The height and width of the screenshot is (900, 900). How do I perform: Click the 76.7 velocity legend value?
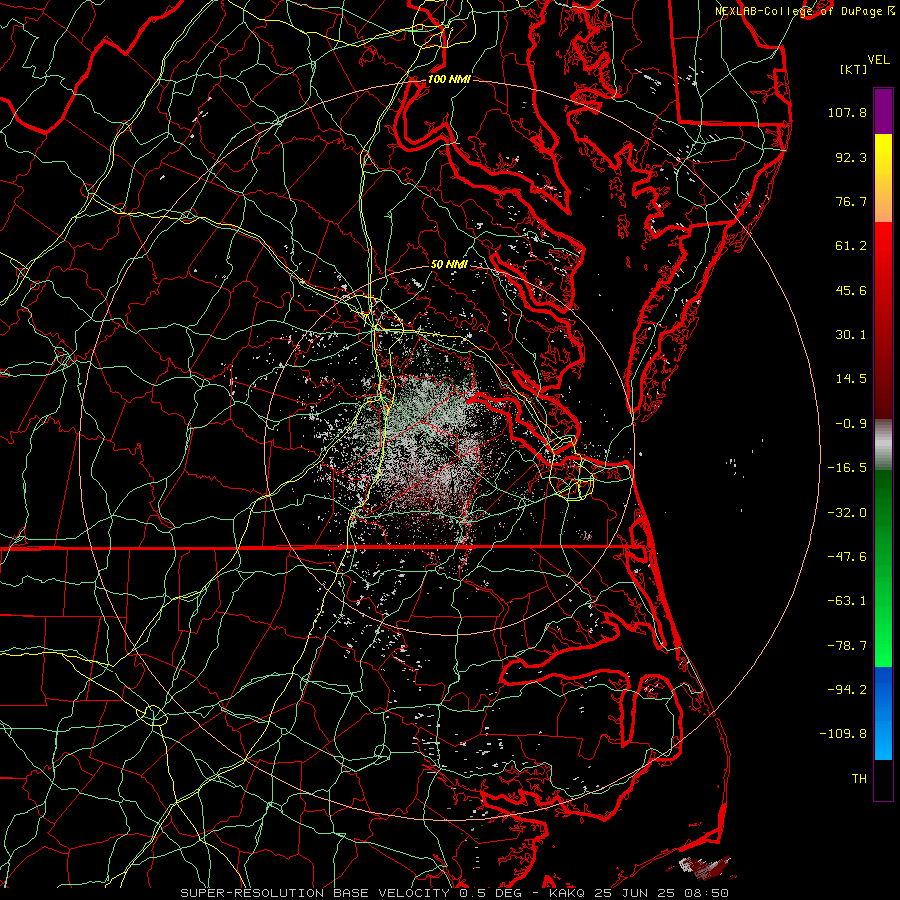click(x=851, y=201)
